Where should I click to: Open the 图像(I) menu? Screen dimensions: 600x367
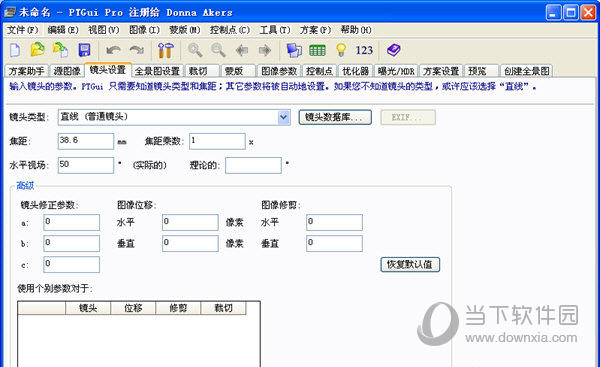pos(144,30)
